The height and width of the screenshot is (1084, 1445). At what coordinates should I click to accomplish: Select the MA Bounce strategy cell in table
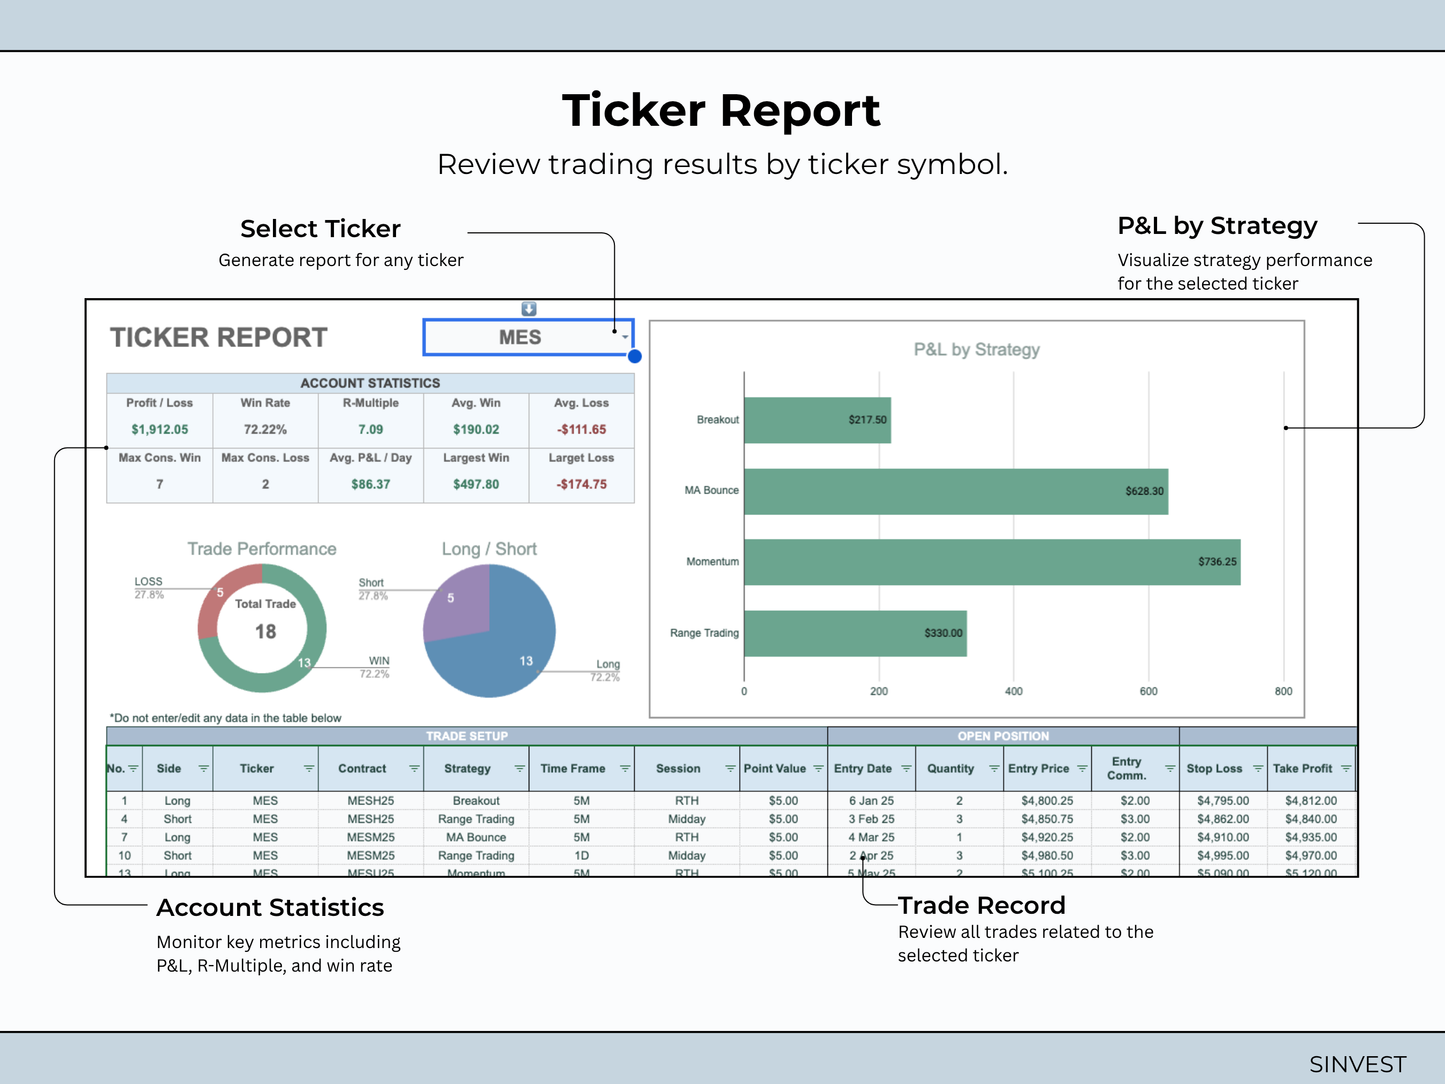(x=476, y=838)
